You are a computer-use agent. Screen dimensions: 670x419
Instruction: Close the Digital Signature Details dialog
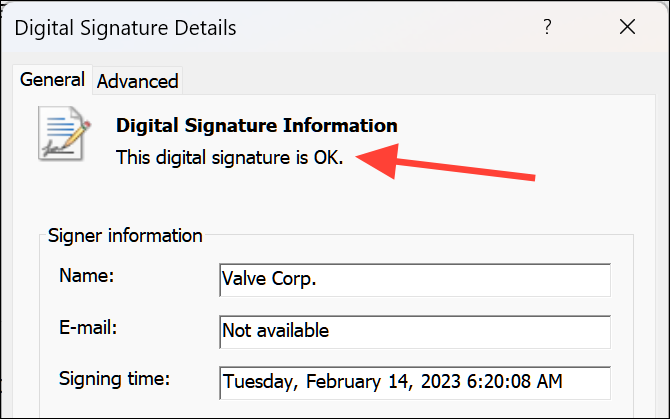[627, 27]
